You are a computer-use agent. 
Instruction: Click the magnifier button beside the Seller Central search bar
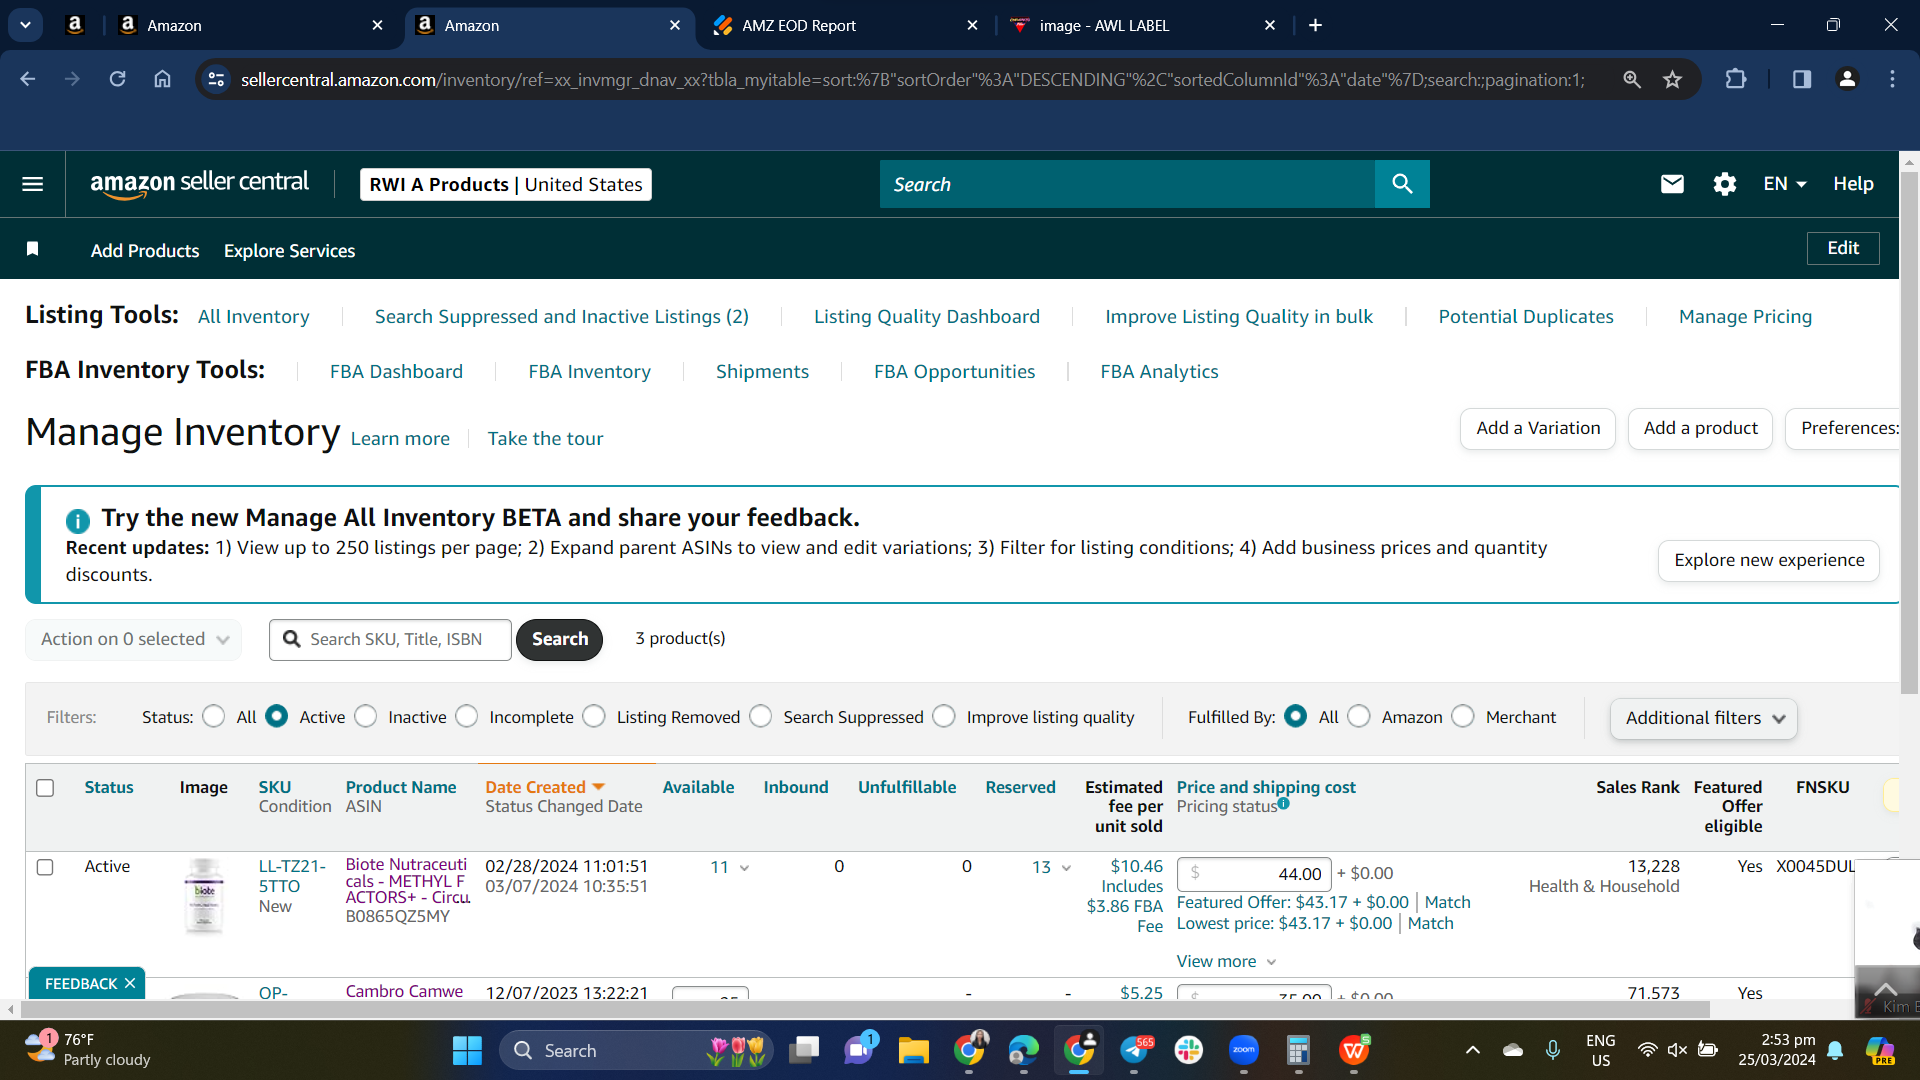(x=1402, y=184)
